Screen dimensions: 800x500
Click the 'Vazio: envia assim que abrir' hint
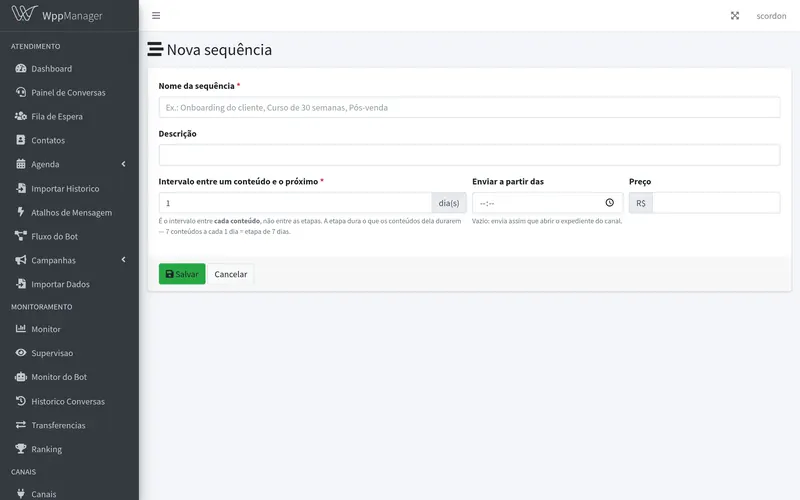tap(547, 221)
